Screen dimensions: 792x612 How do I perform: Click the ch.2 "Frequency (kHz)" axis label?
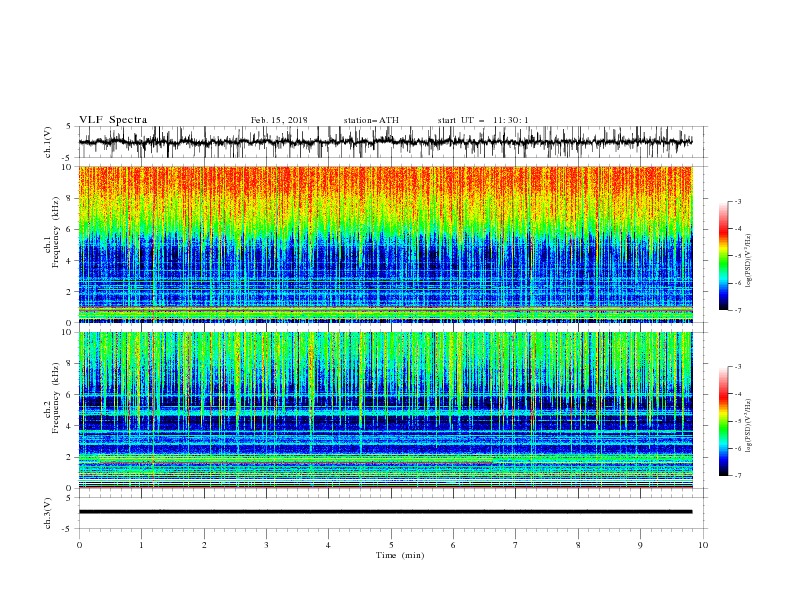[x=55, y=398]
